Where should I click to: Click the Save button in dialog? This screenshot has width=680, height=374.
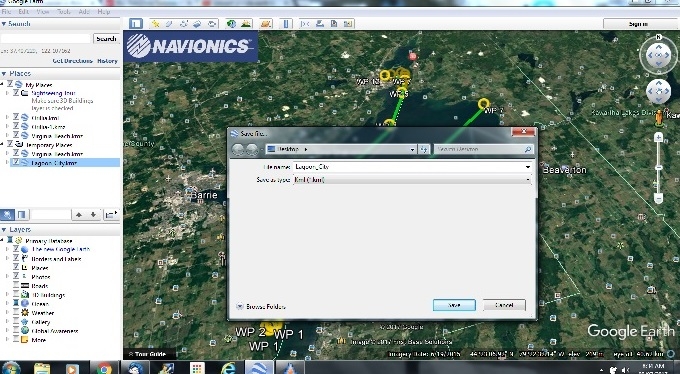pos(454,305)
